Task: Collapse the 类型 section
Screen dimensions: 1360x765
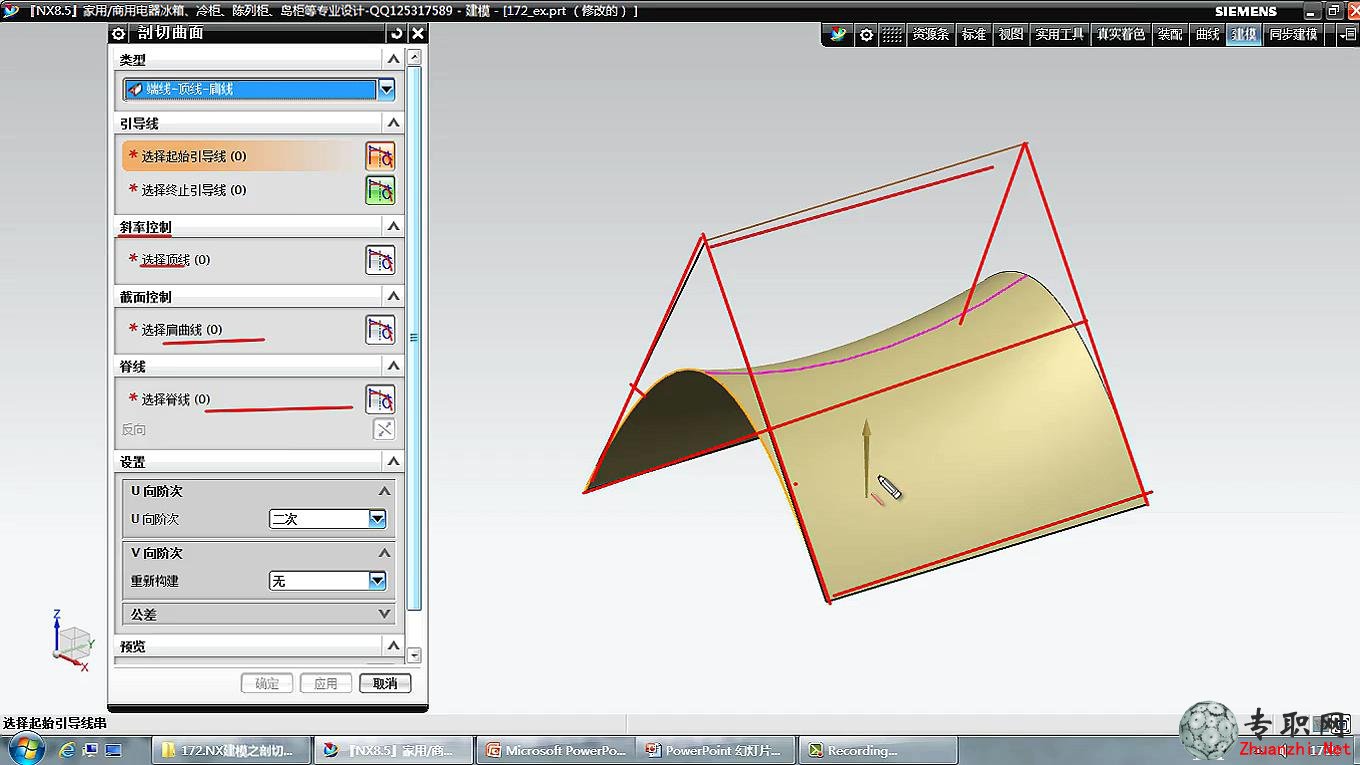Action: [x=393, y=60]
